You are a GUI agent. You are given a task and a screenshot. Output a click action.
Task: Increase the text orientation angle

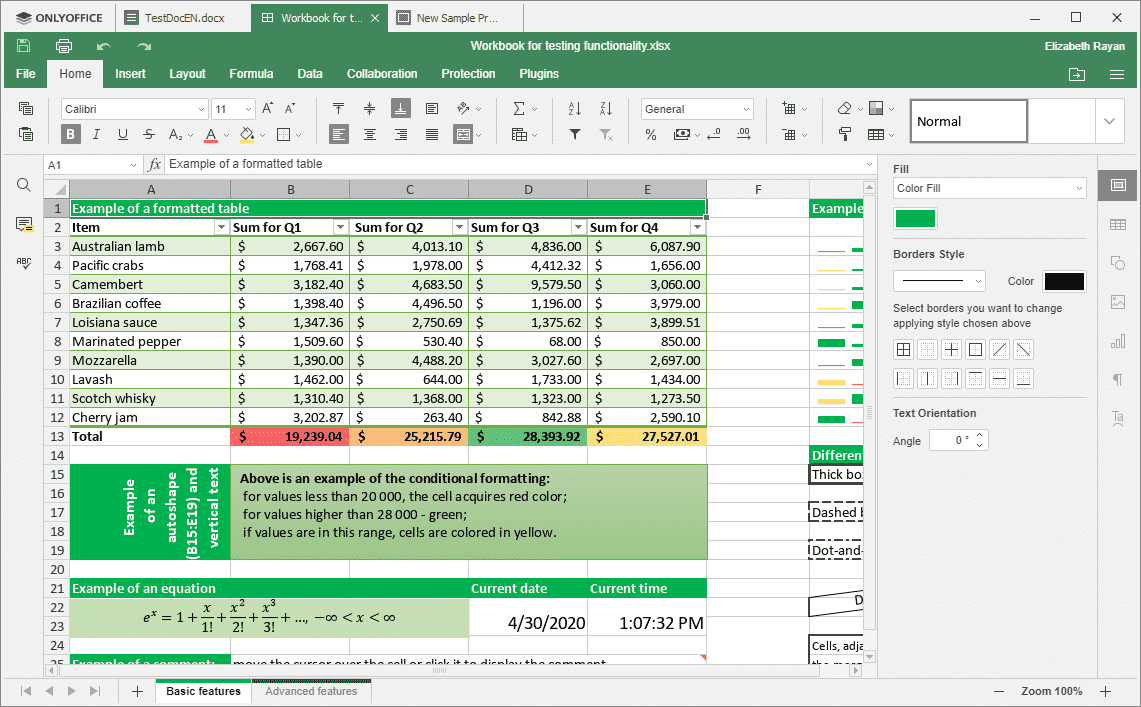(x=979, y=436)
